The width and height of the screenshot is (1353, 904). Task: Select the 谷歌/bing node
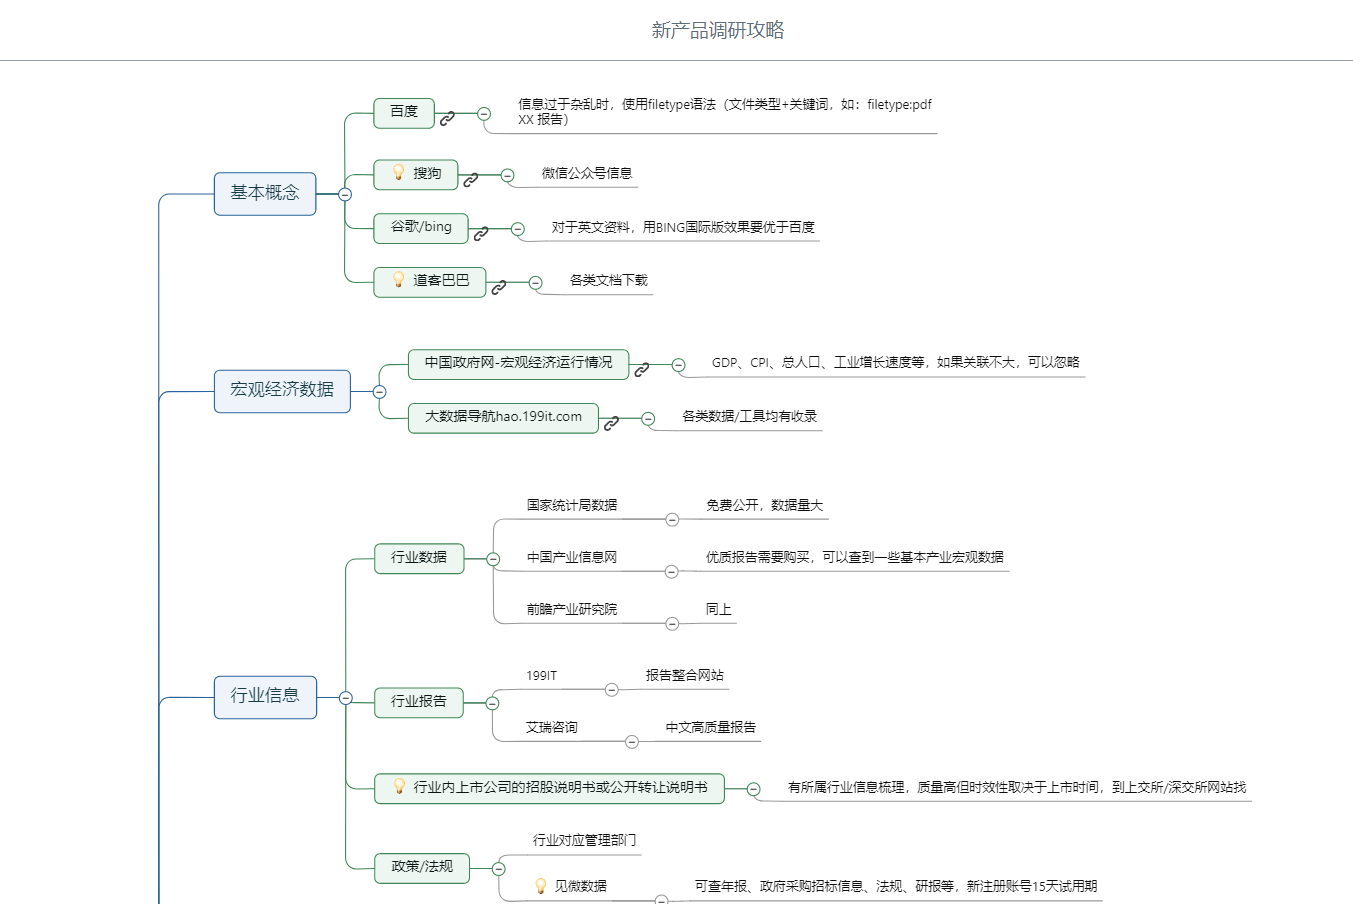(x=421, y=228)
